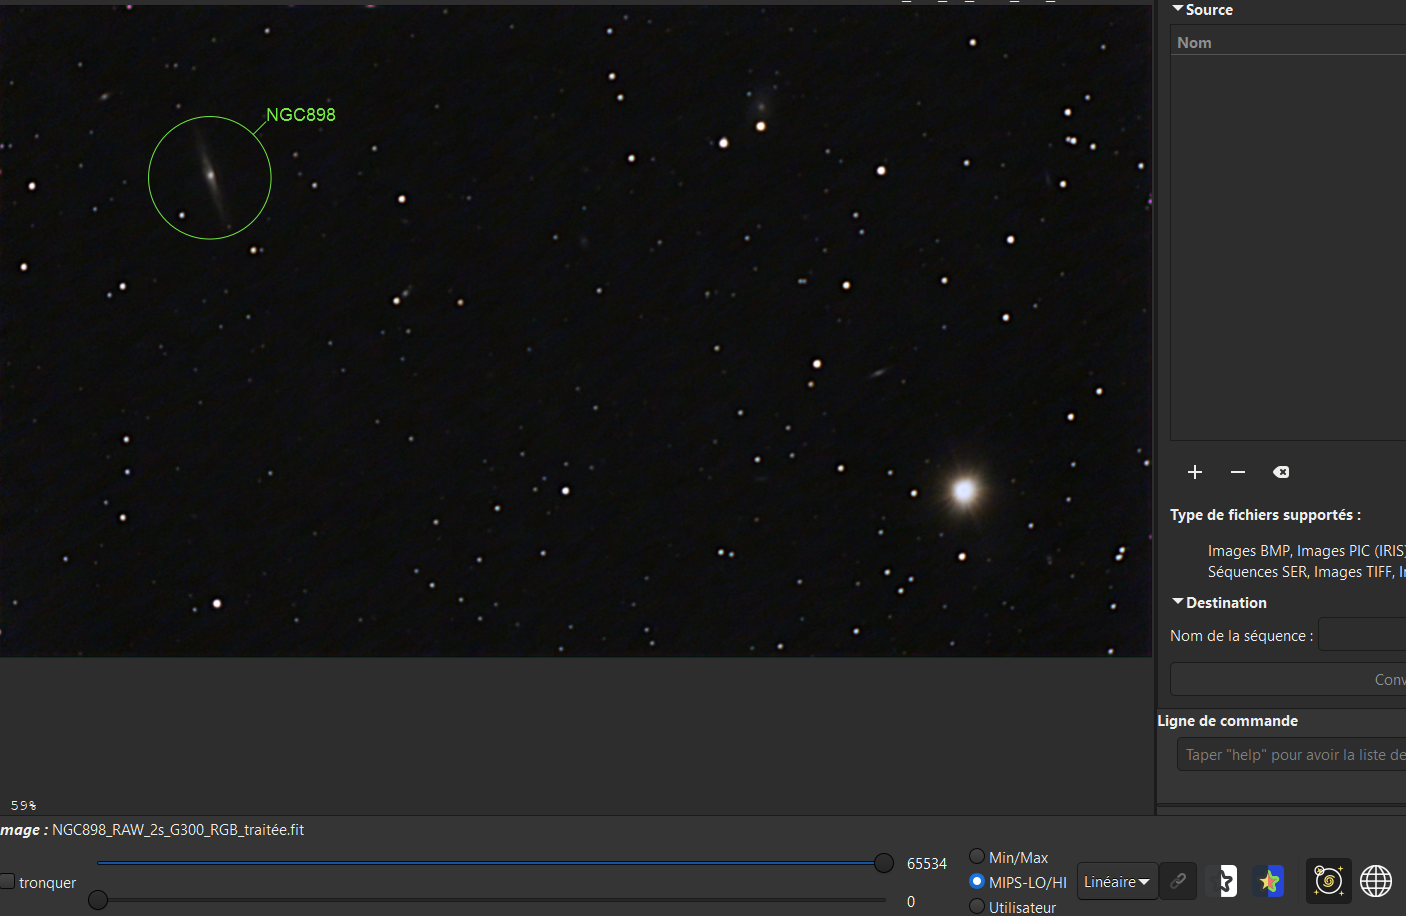Click the 0 lower cutoff value
The image size is (1406, 916).
tap(911, 902)
